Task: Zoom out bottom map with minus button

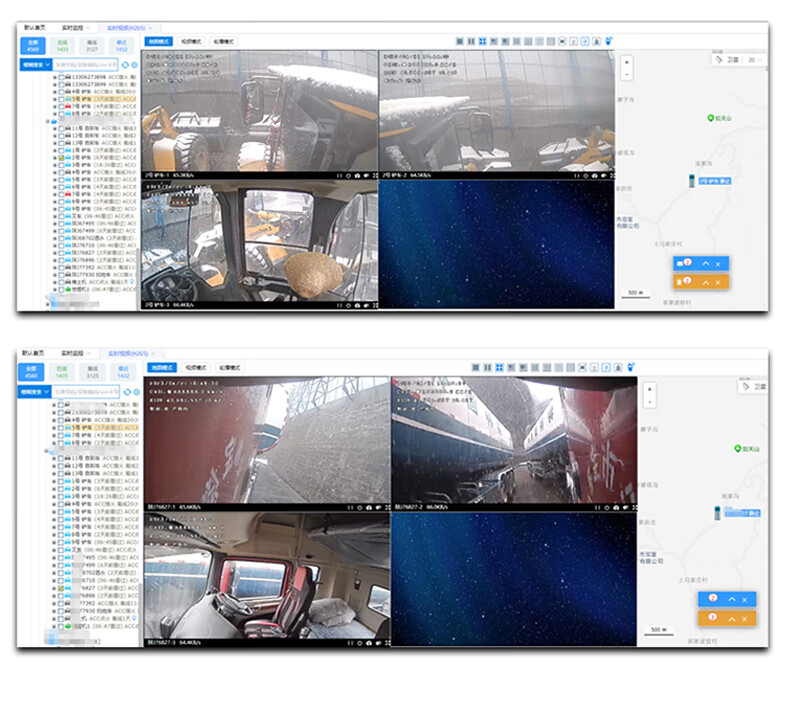Action: tap(651, 401)
